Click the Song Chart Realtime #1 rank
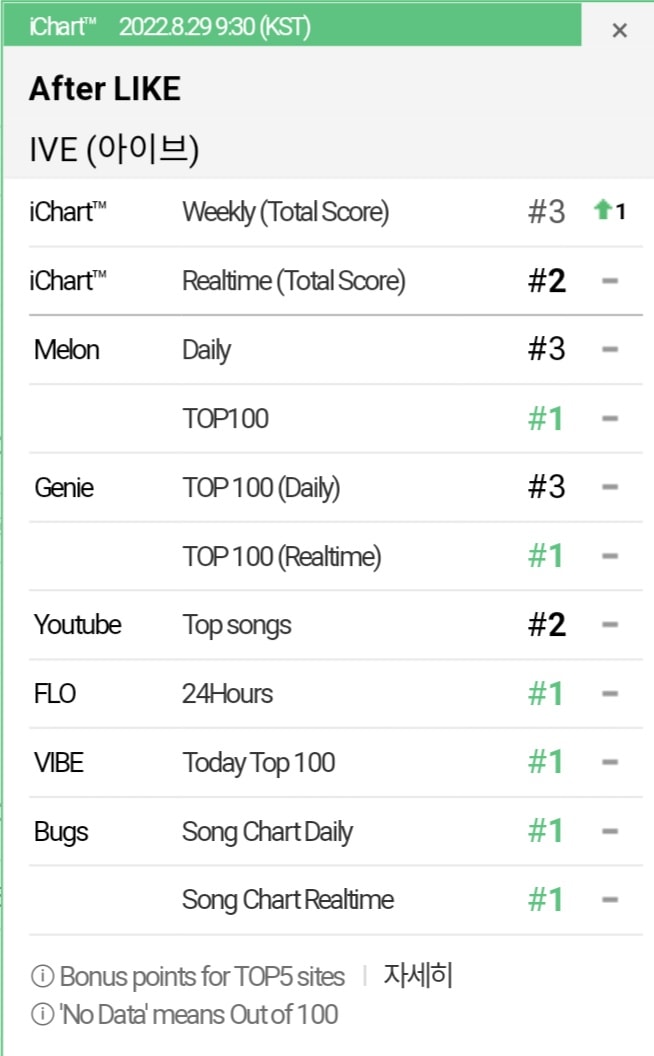Viewport: 654px width, 1056px height. pyautogui.click(x=546, y=900)
